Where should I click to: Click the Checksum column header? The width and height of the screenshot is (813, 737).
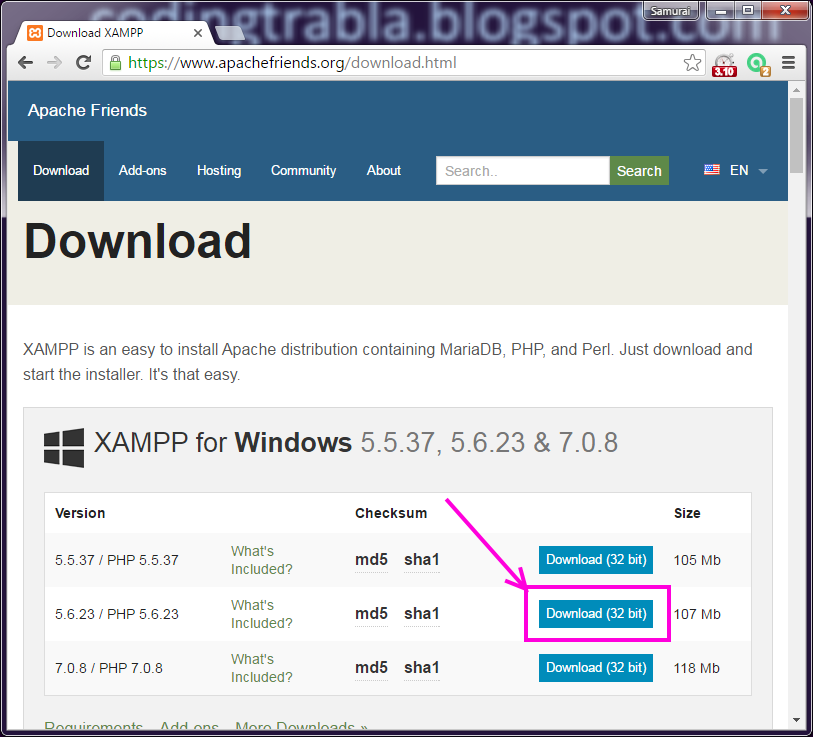point(391,513)
